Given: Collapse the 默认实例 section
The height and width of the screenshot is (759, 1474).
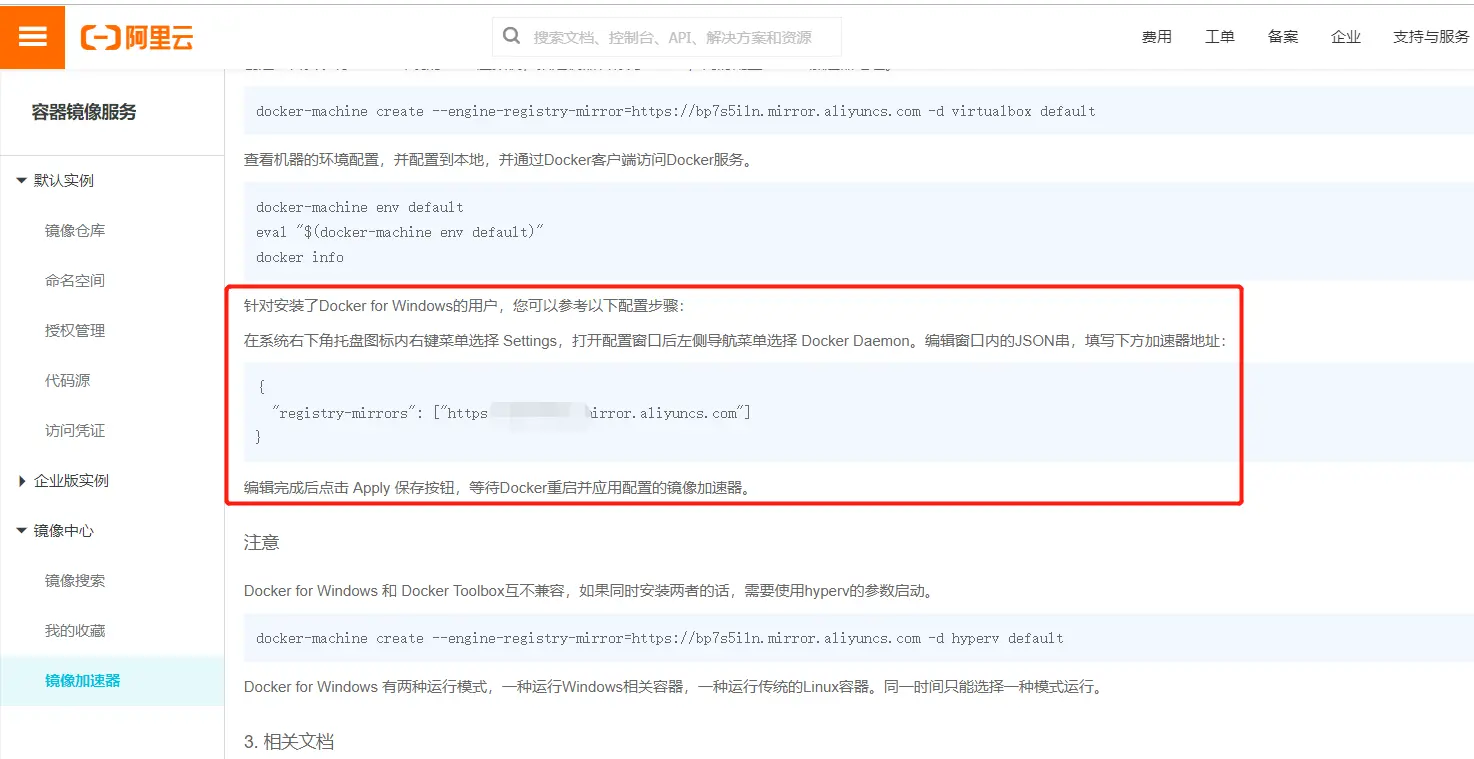Looking at the screenshot, I should click(x=56, y=181).
